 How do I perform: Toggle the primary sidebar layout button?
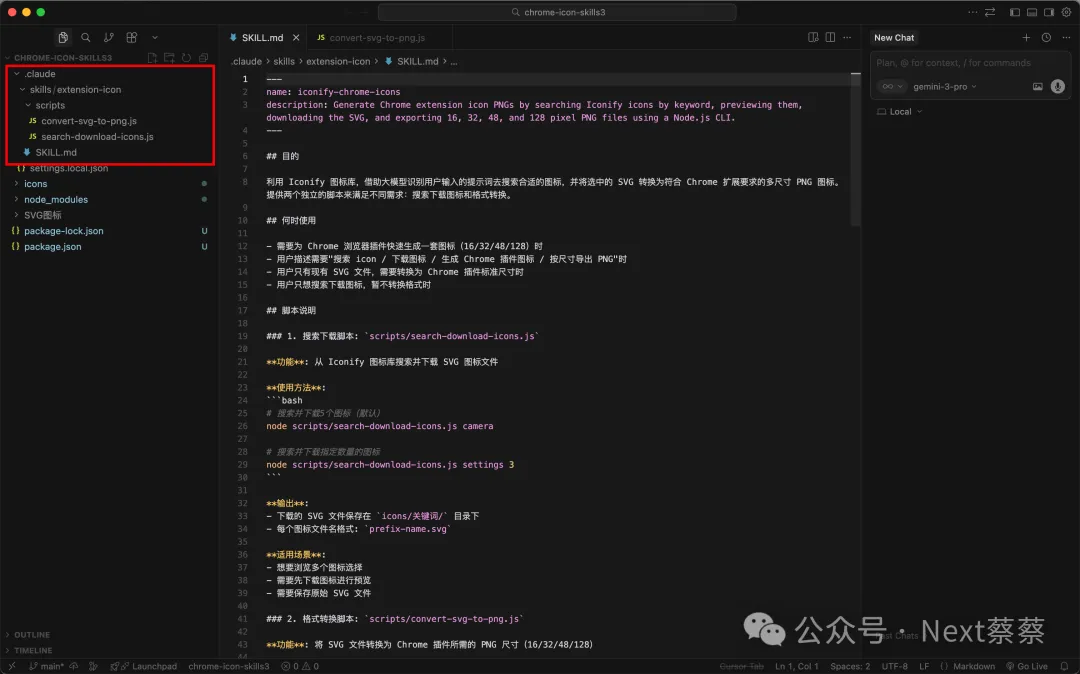(x=1015, y=12)
